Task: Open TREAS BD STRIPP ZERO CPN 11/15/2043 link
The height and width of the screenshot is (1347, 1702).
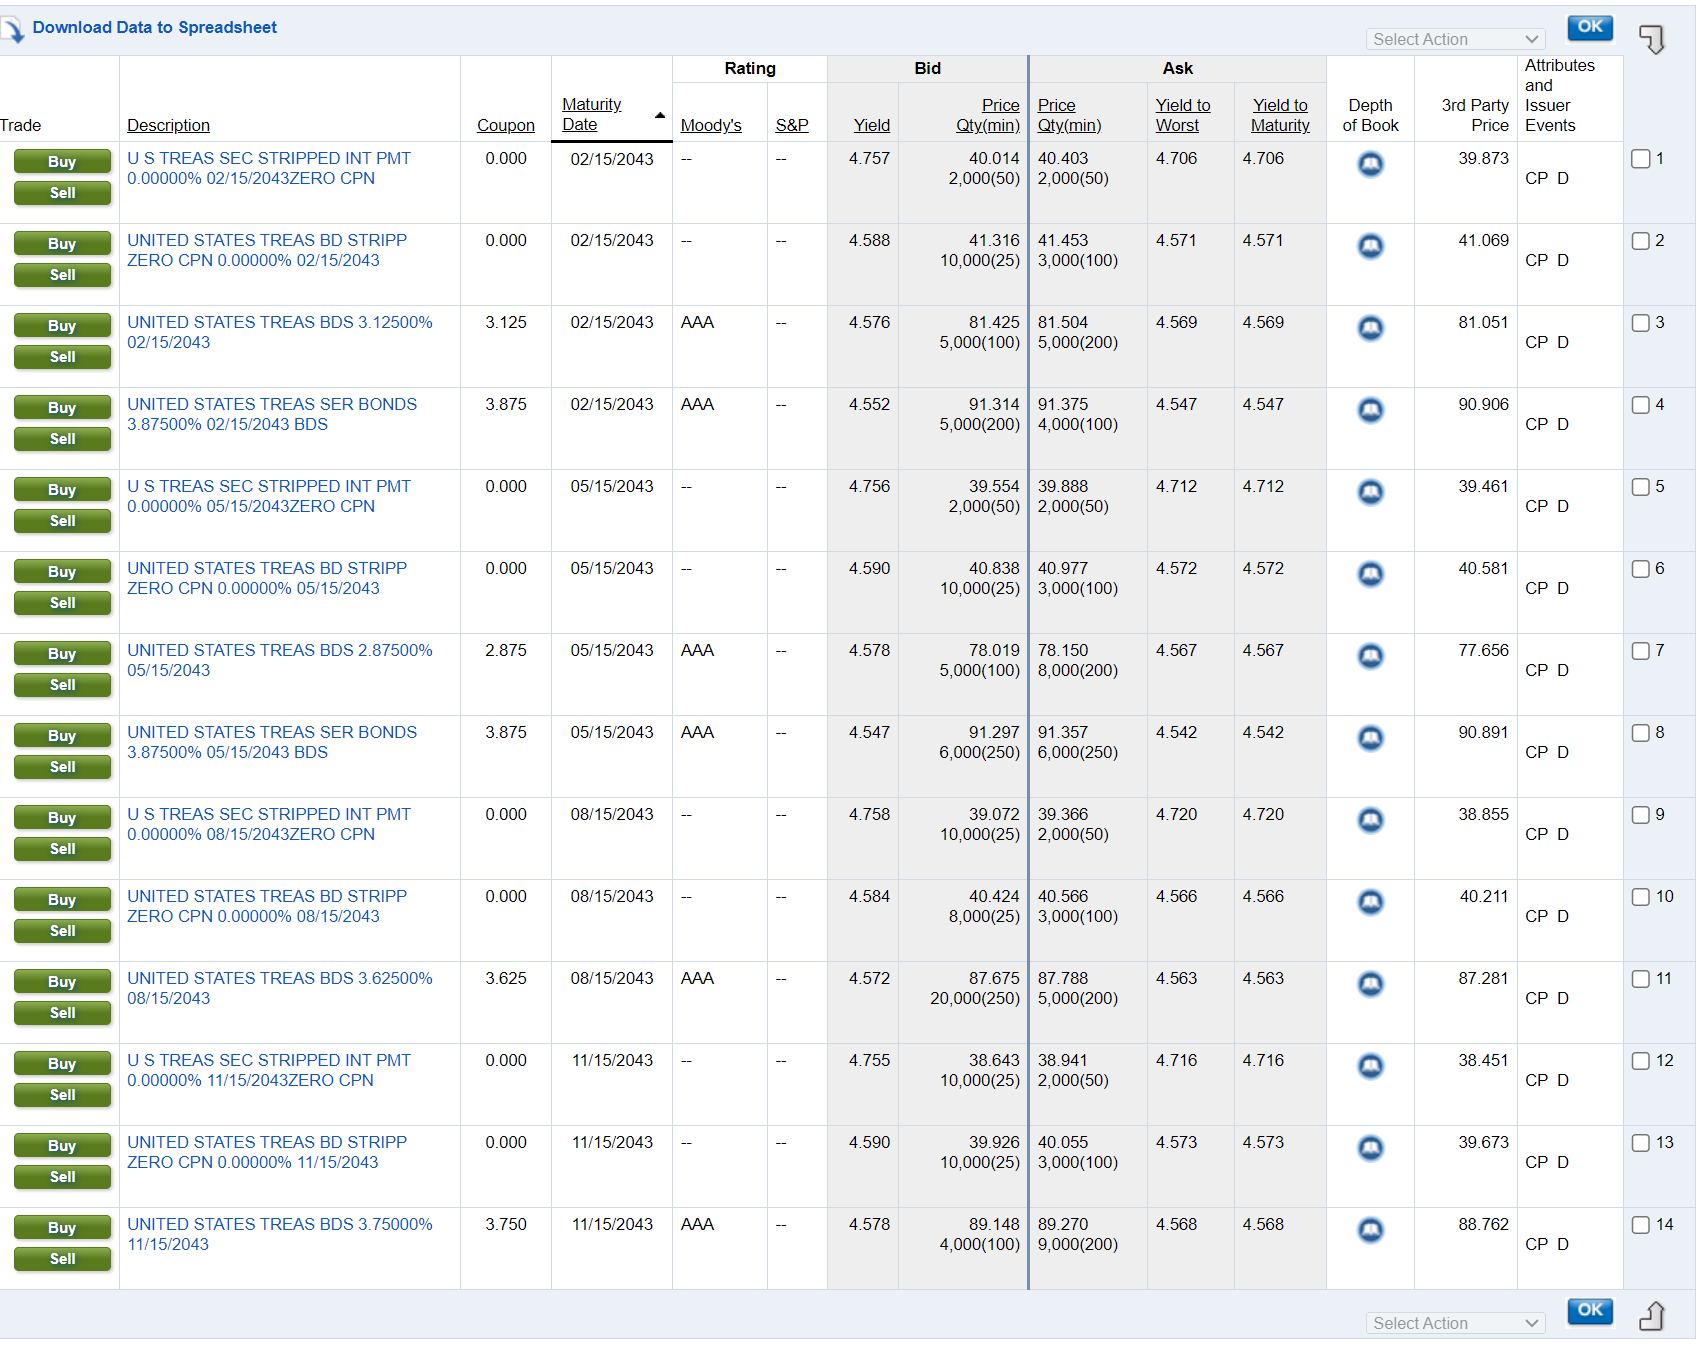Action: click(267, 1152)
